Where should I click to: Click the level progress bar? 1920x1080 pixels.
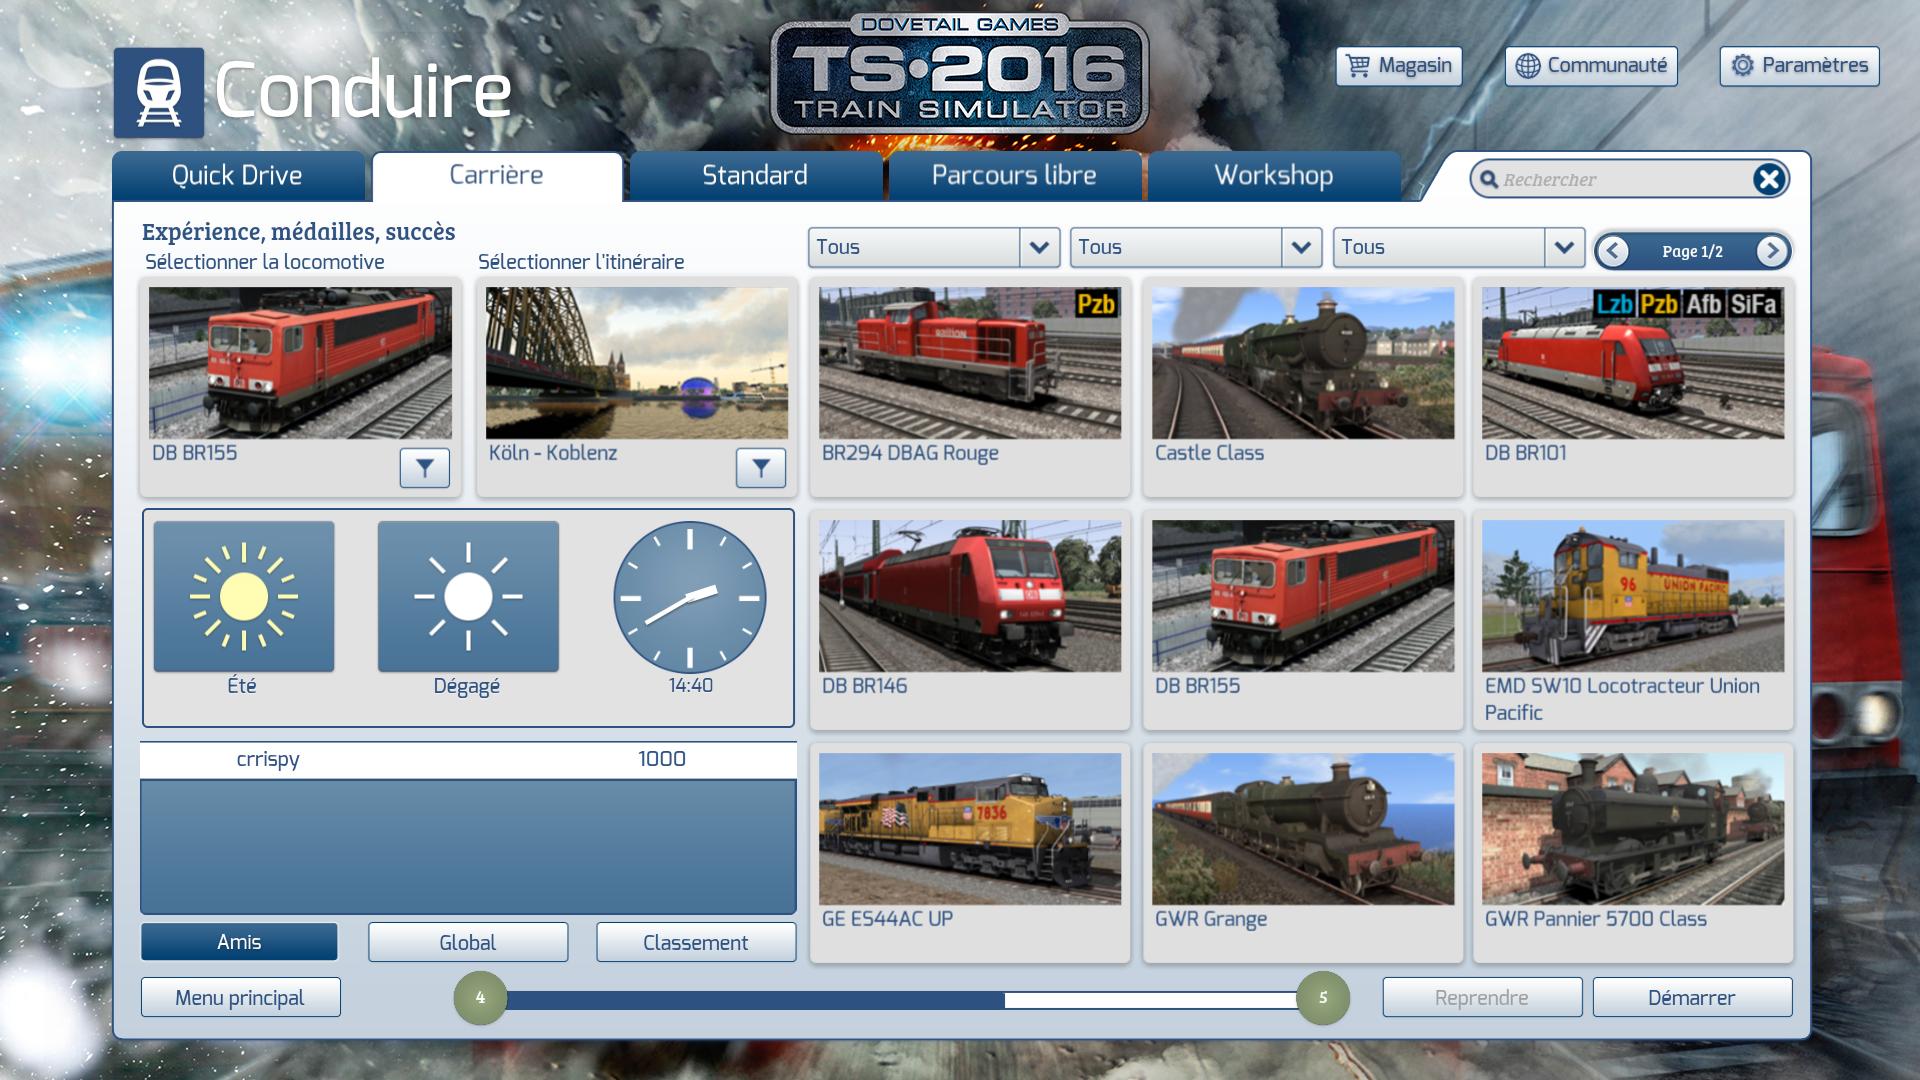pyautogui.click(x=900, y=999)
